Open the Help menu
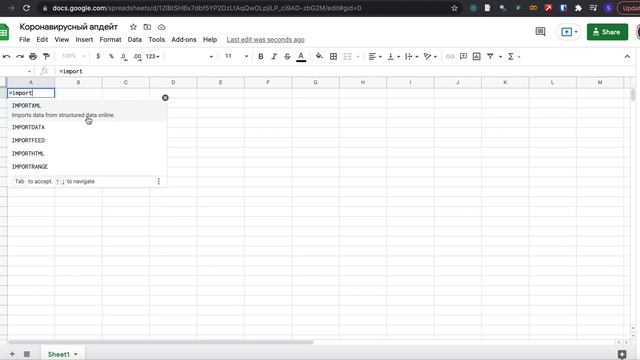 [210, 40]
